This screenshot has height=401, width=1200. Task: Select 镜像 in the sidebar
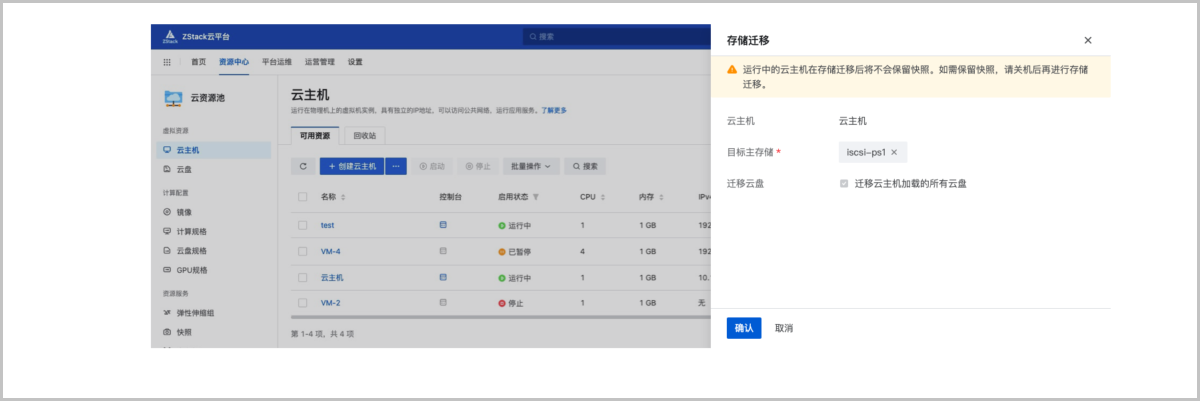(x=184, y=212)
